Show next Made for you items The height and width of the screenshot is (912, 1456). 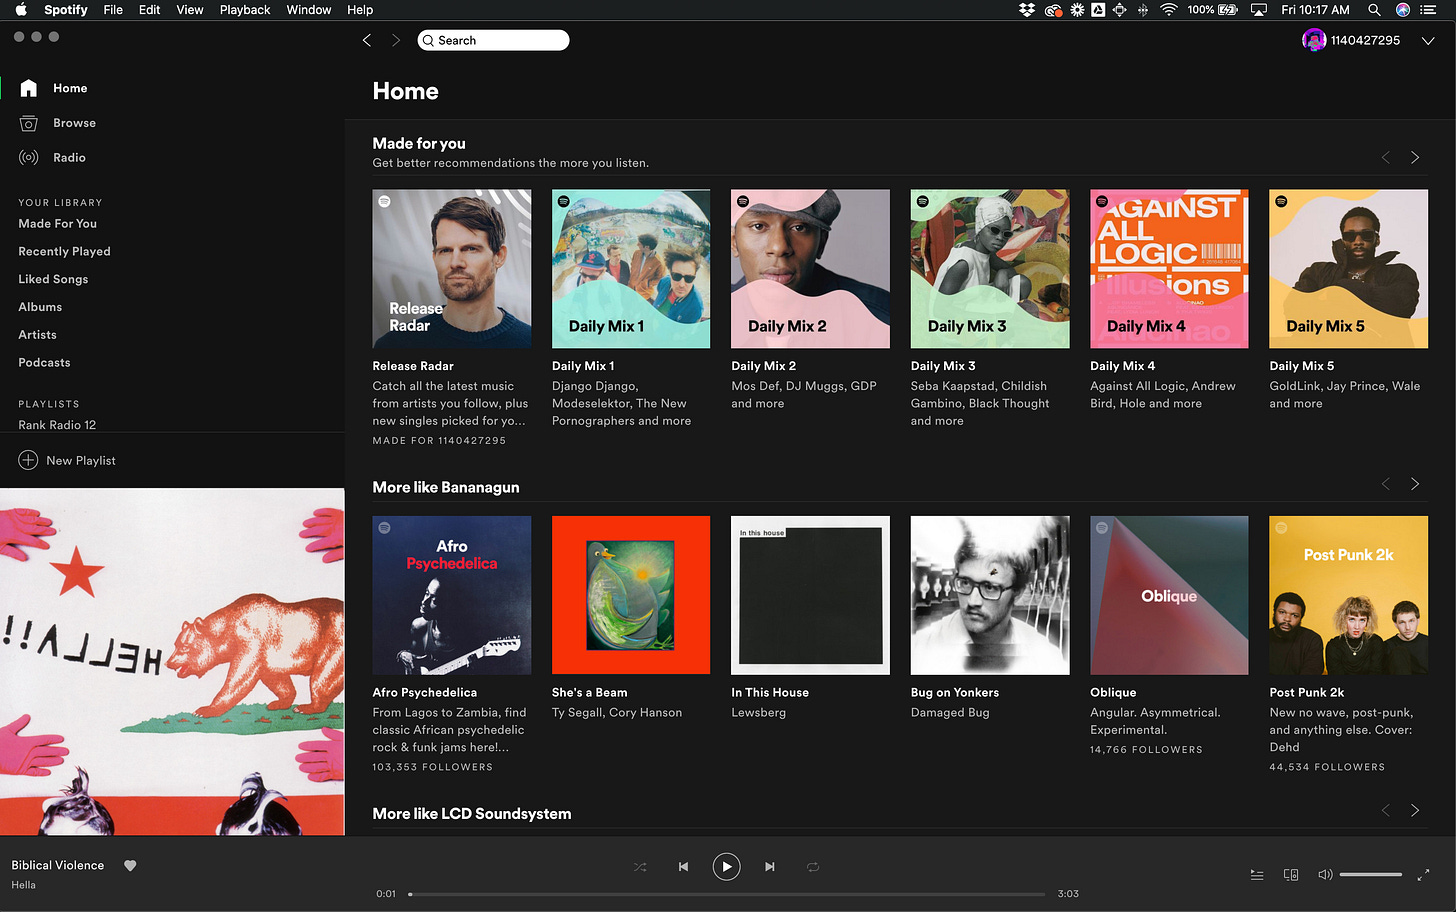click(1415, 158)
